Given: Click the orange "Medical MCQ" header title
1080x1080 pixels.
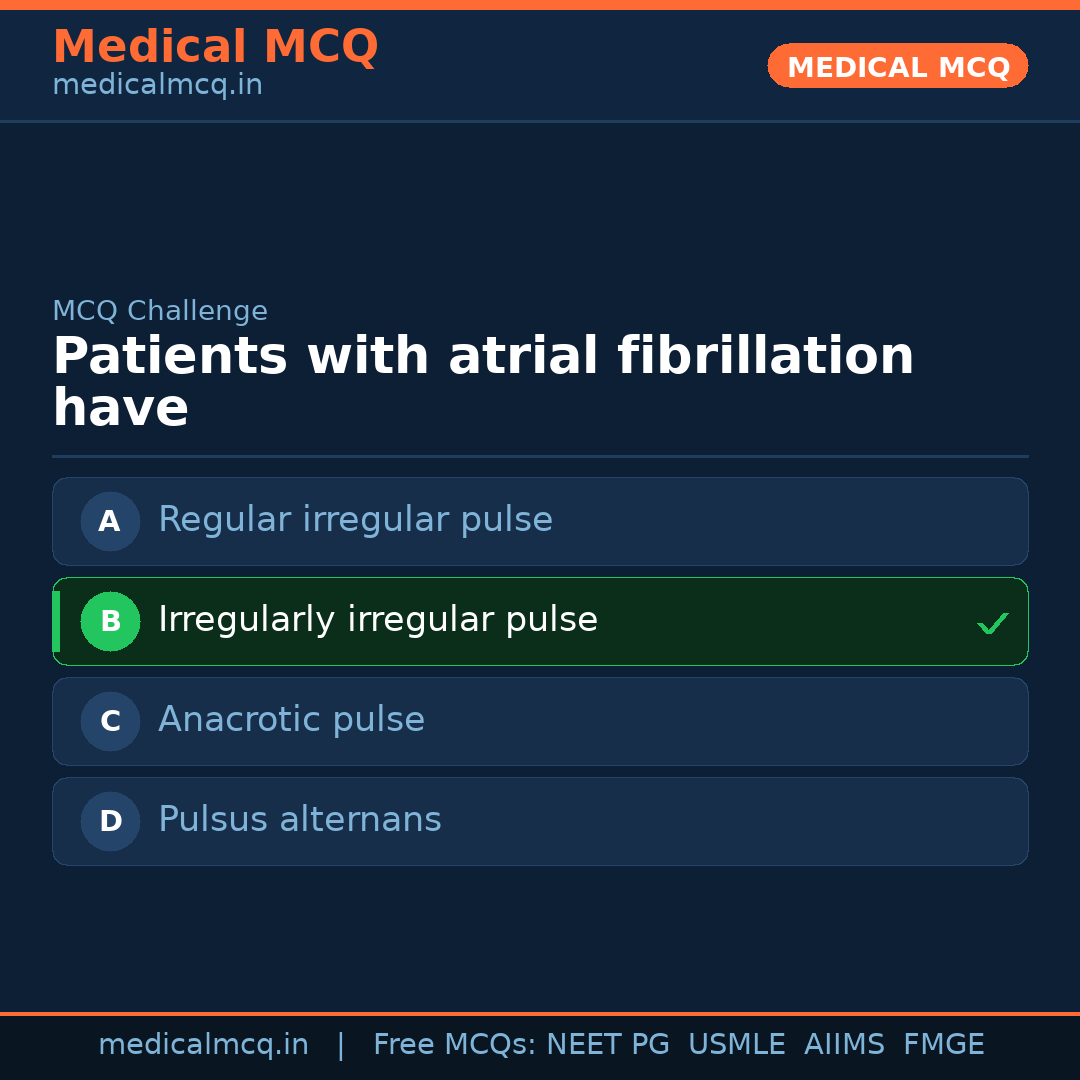Looking at the screenshot, I should [x=215, y=47].
